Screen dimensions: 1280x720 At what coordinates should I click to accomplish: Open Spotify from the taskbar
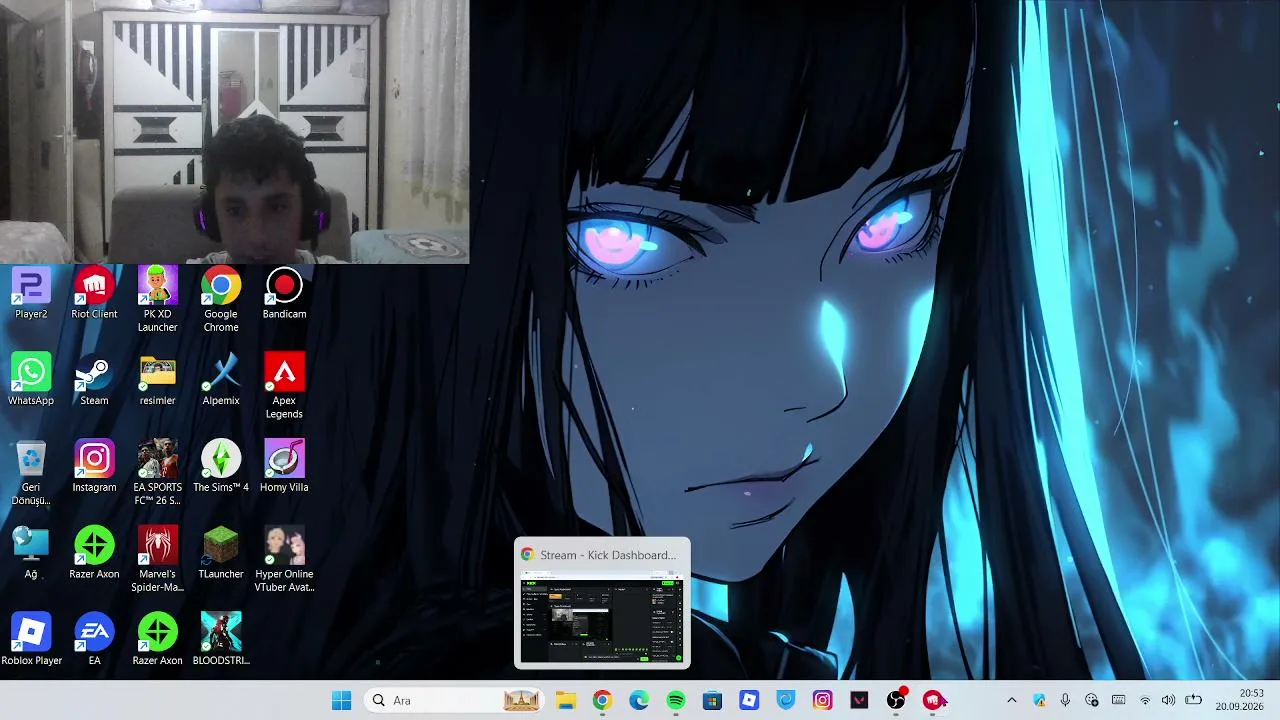pos(676,700)
